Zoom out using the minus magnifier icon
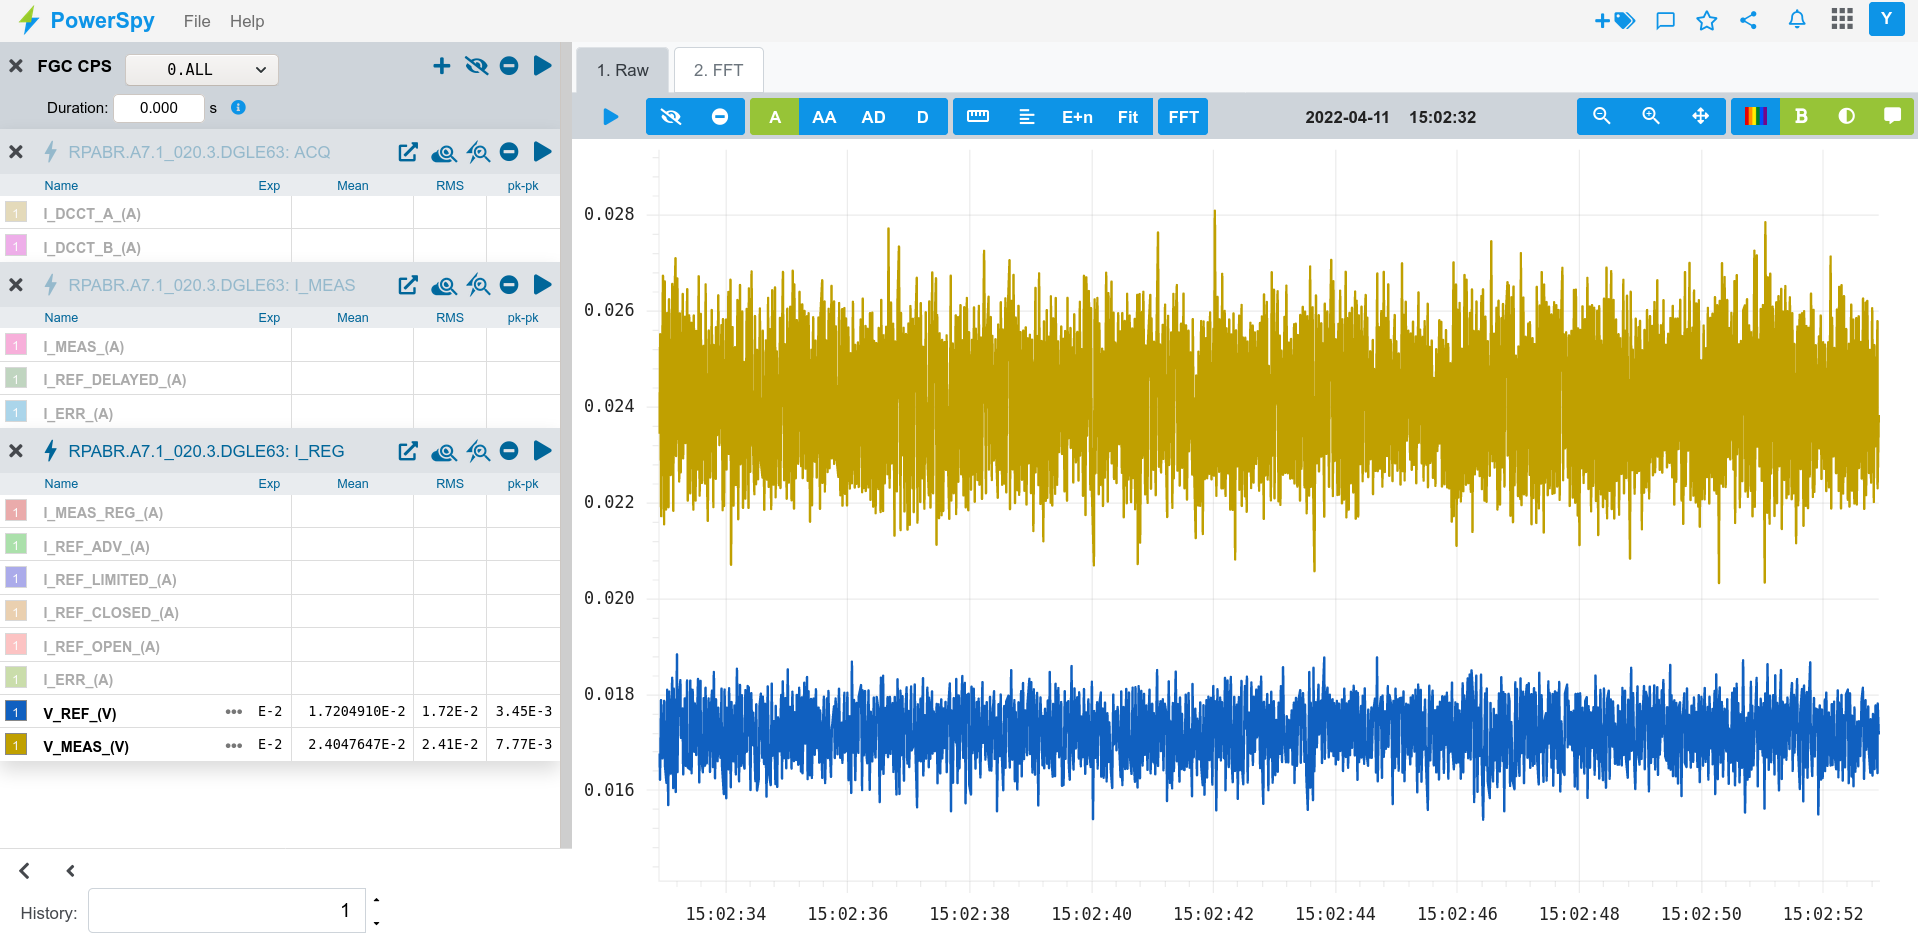The height and width of the screenshot is (937, 1918). tap(1602, 116)
